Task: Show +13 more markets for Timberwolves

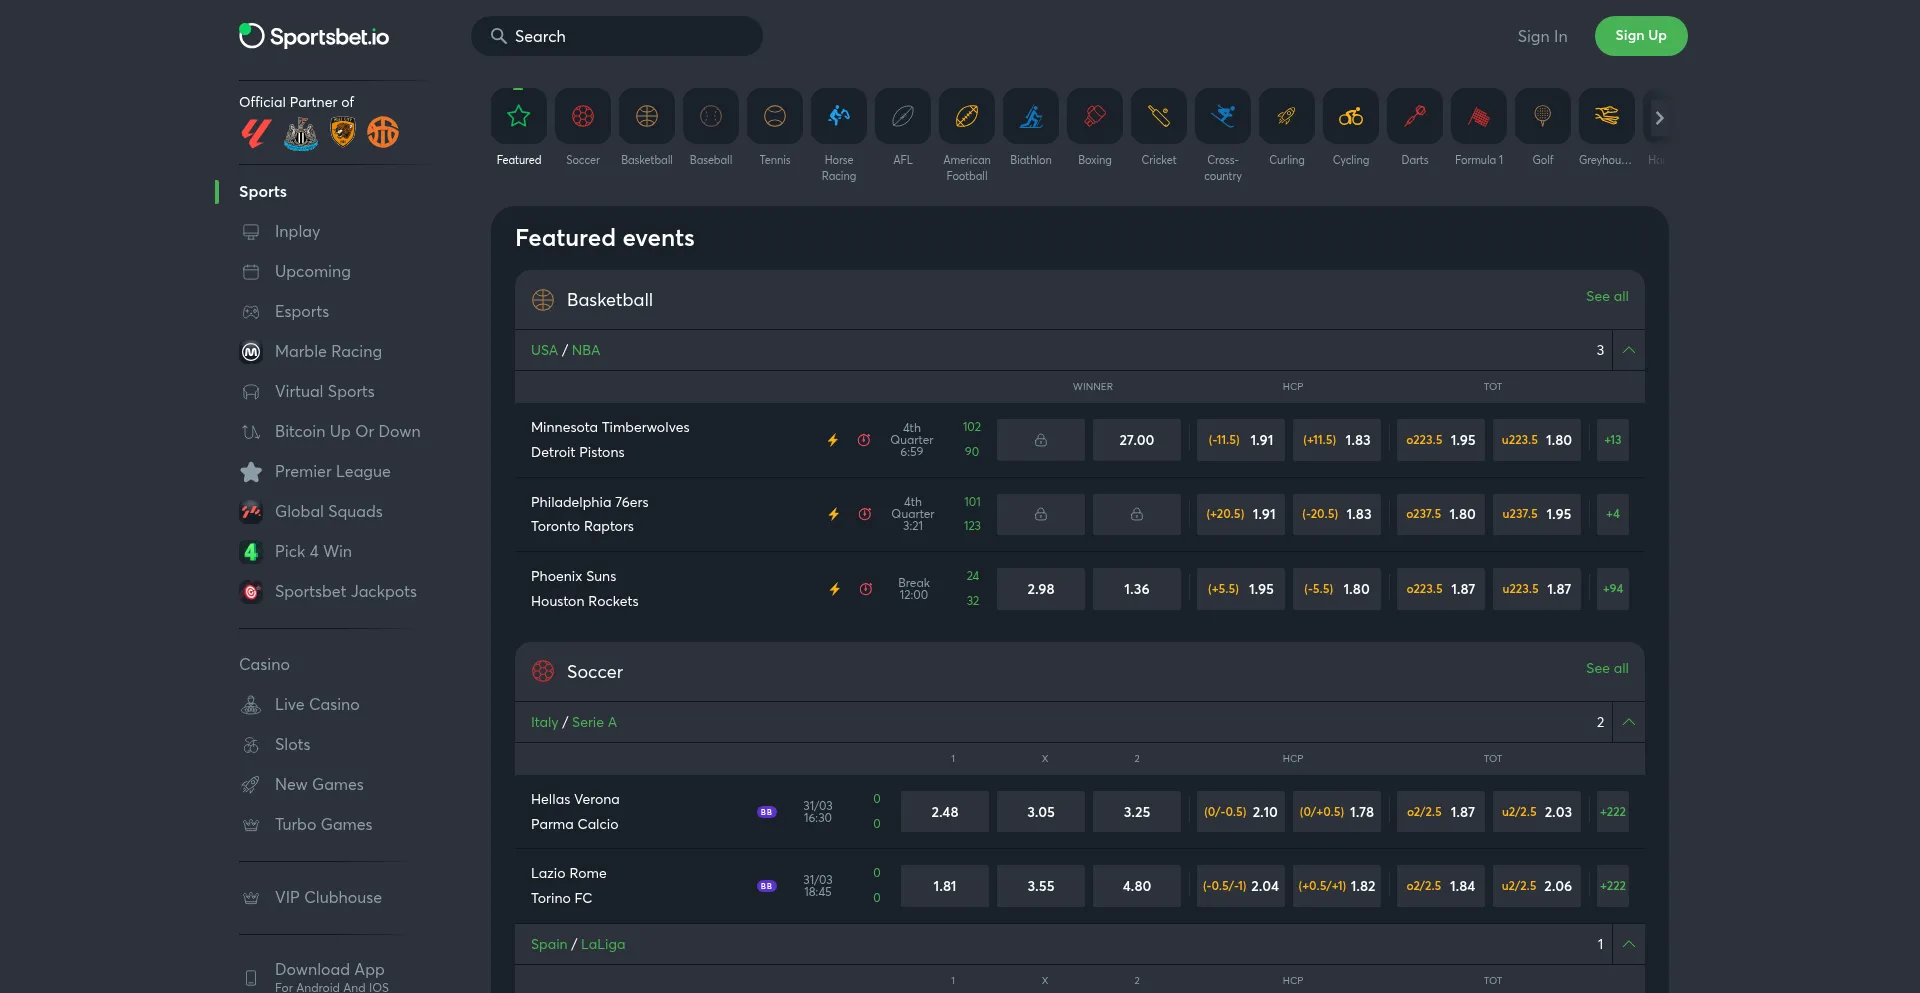Action: (1613, 440)
